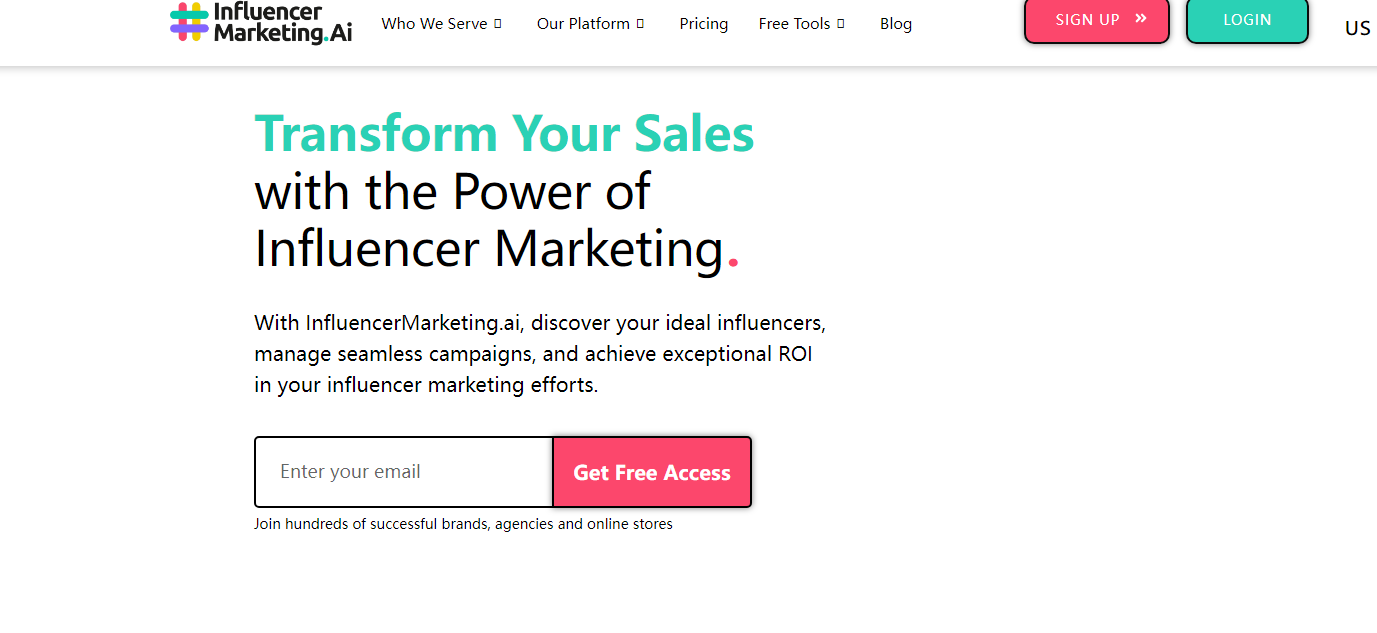Expand the arrow next to Free Tools
The width and height of the screenshot is (1377, 633).
[841, 23]
